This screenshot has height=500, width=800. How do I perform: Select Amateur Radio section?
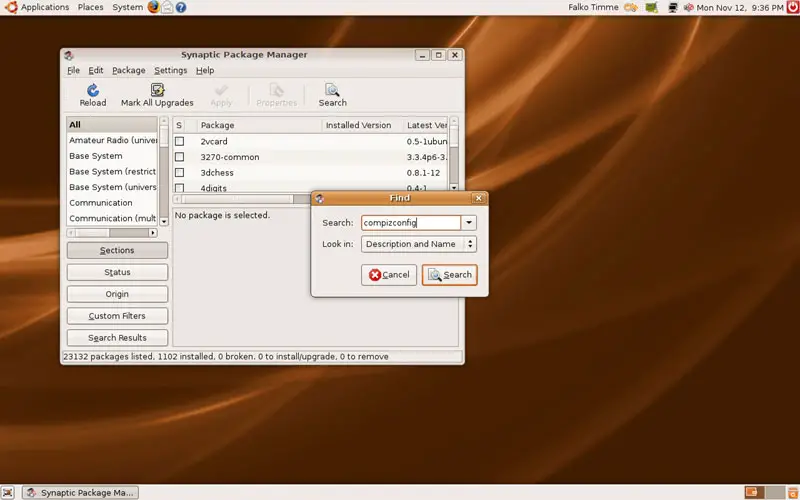point(112,140)
